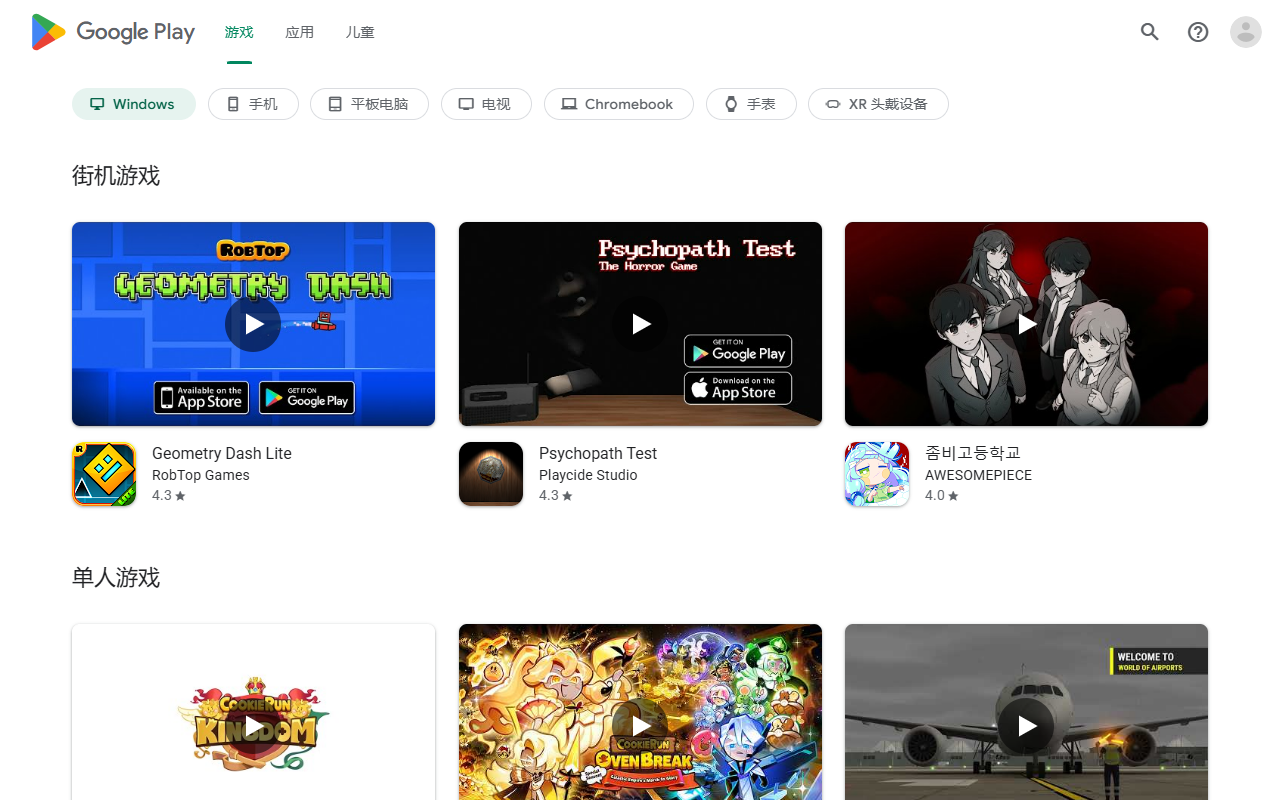Open Psychopath Test app icon
Screen dimensions: 1280x800
click(491, 474)
